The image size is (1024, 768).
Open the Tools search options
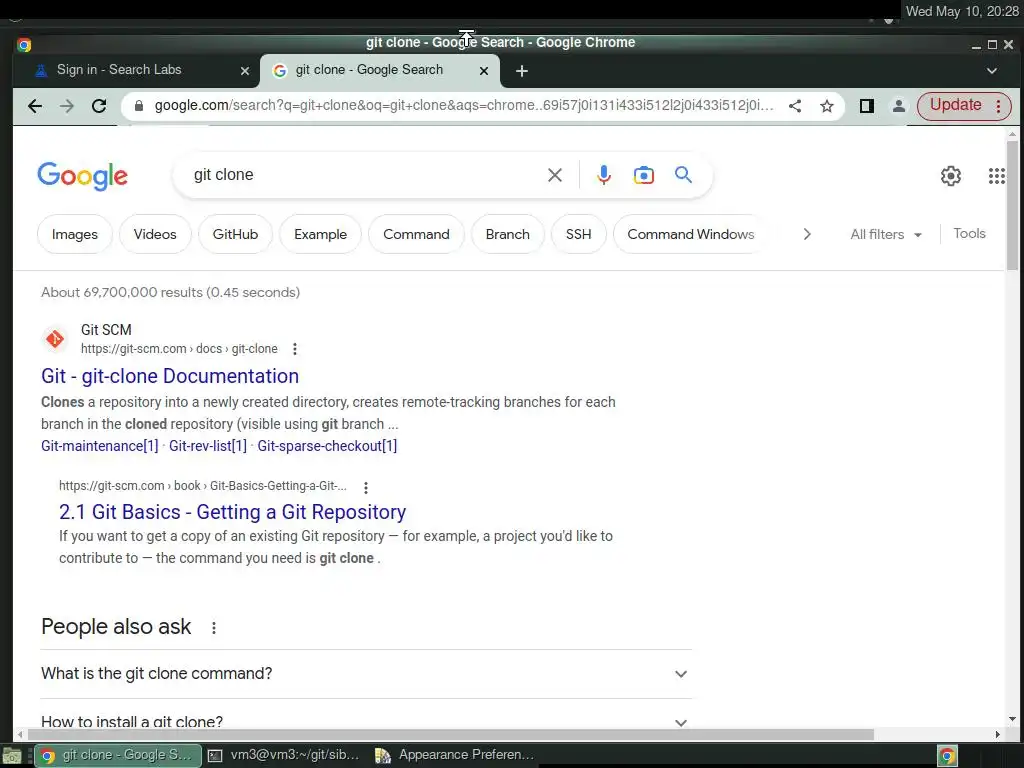pyautogui.click(x=969, y=234)
